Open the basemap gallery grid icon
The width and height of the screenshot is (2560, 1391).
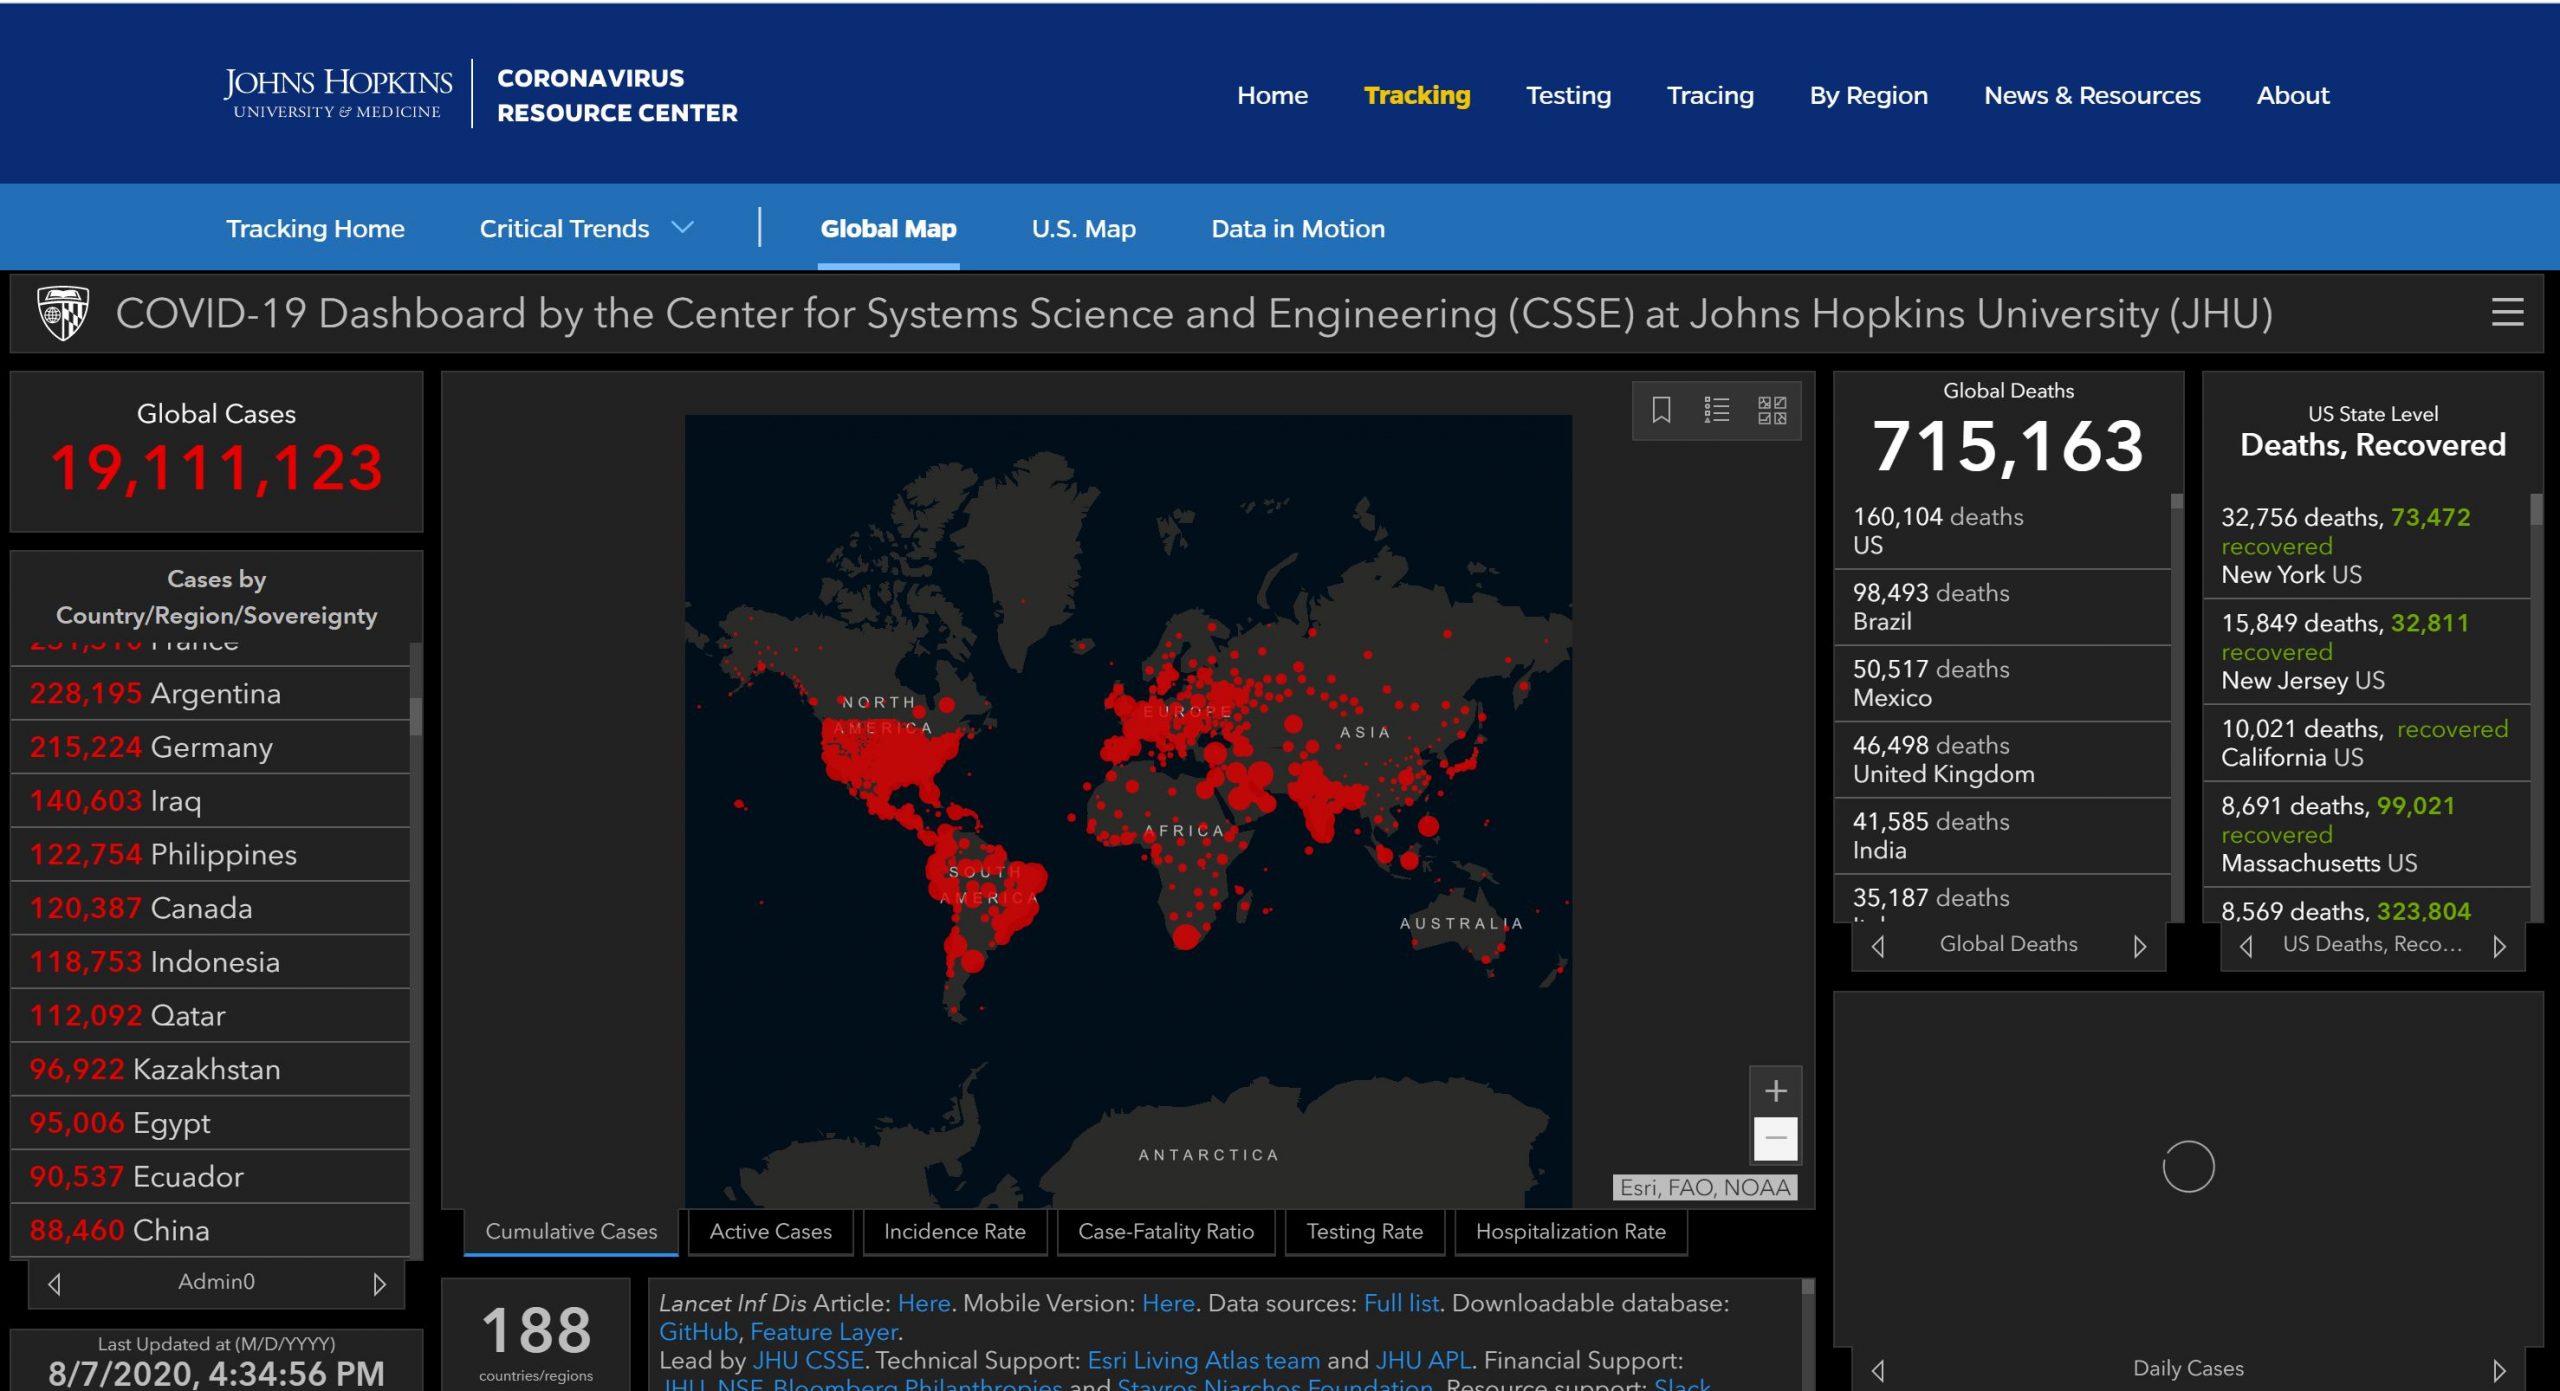(x=1772, y=410)
